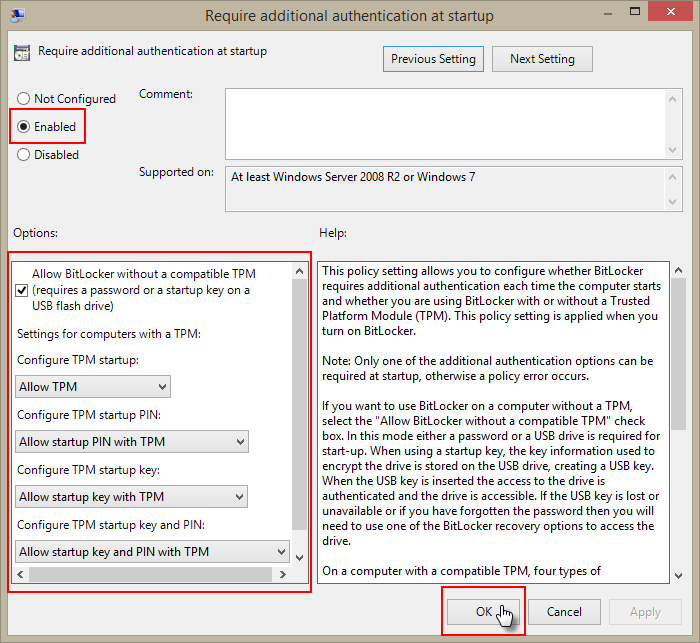Click the 'Help:' label
Image resolution: width=700 pixels, height=643 pixels.
pos(333,233)
